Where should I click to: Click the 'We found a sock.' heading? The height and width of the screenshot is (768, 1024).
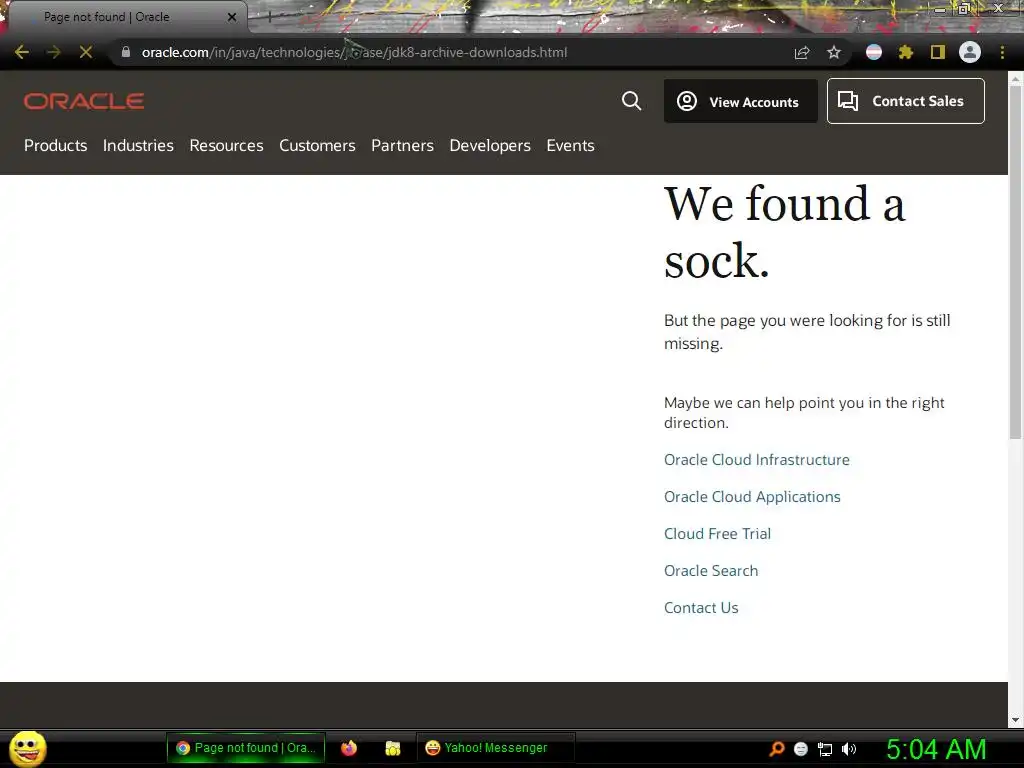coord(785,232)
